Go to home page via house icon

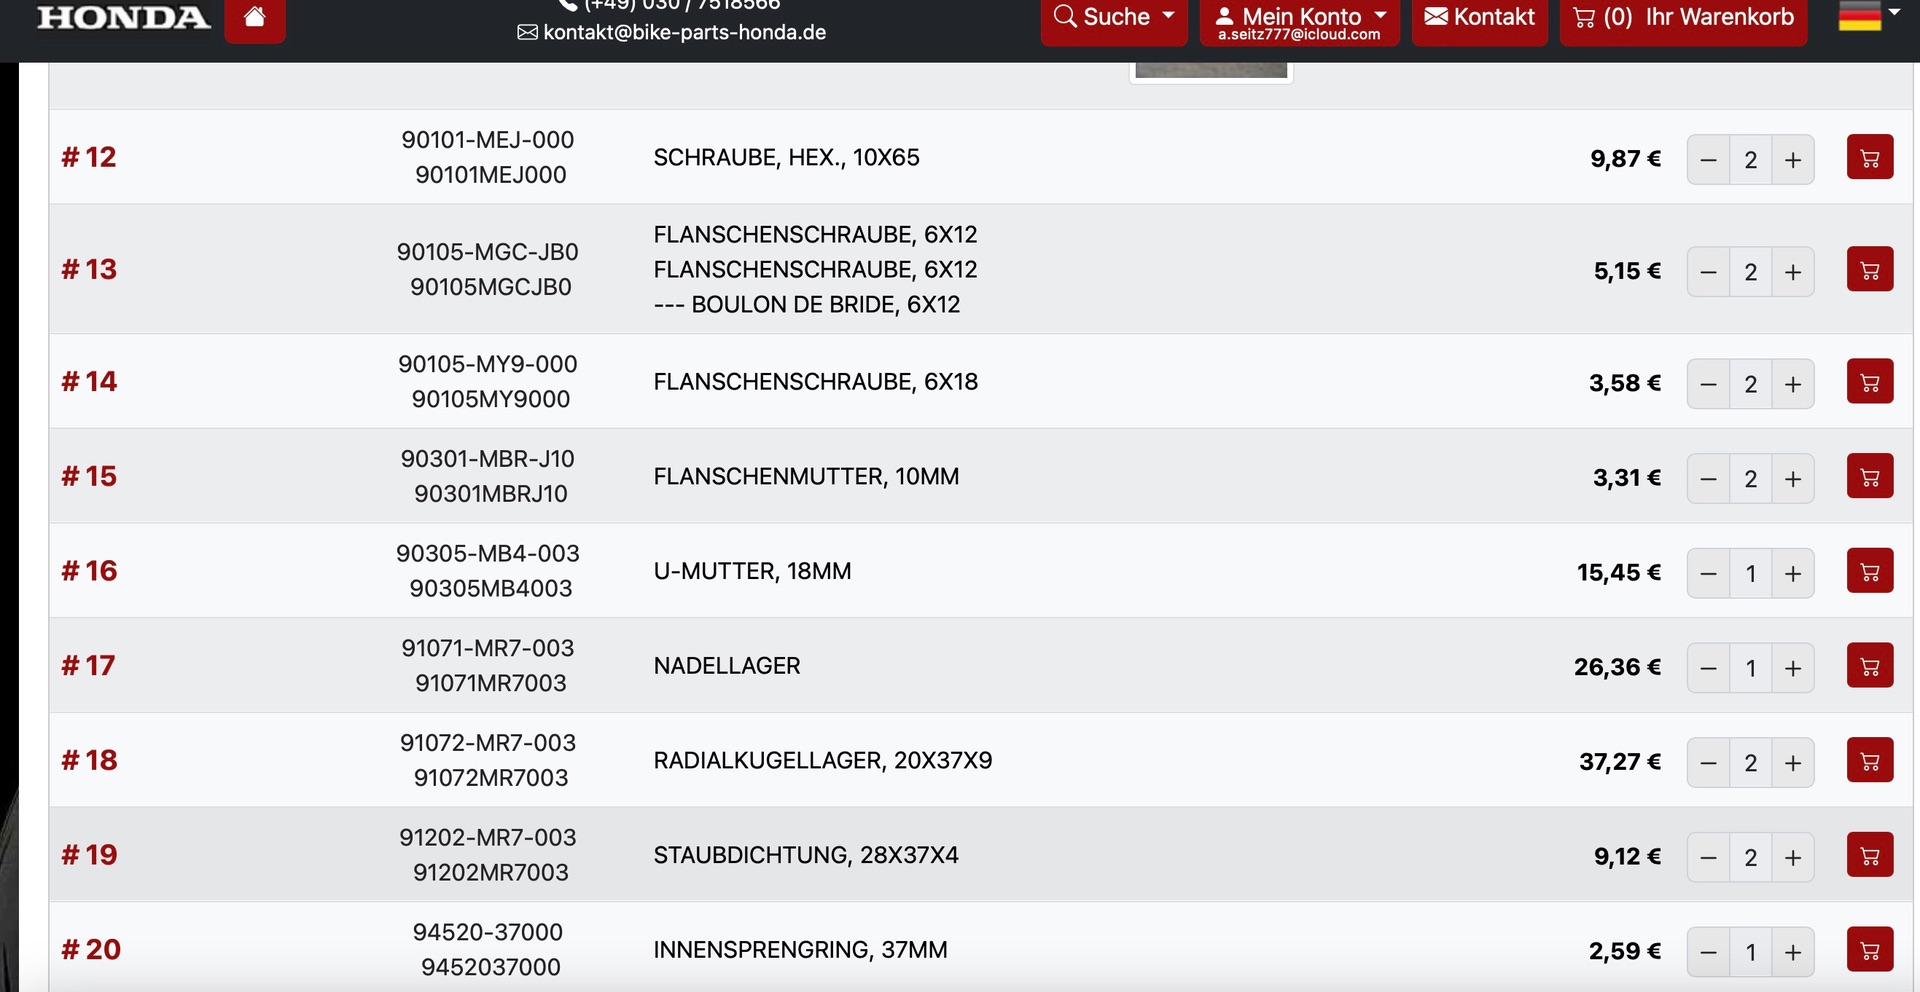[x=254, y=18]
